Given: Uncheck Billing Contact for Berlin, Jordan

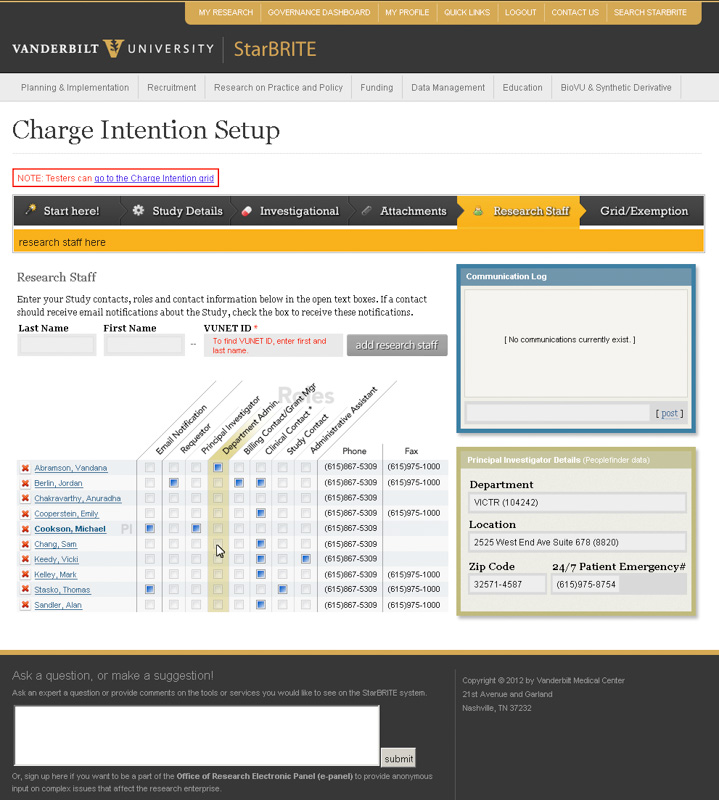Looking at the screenshot, I should click(239, 483).
